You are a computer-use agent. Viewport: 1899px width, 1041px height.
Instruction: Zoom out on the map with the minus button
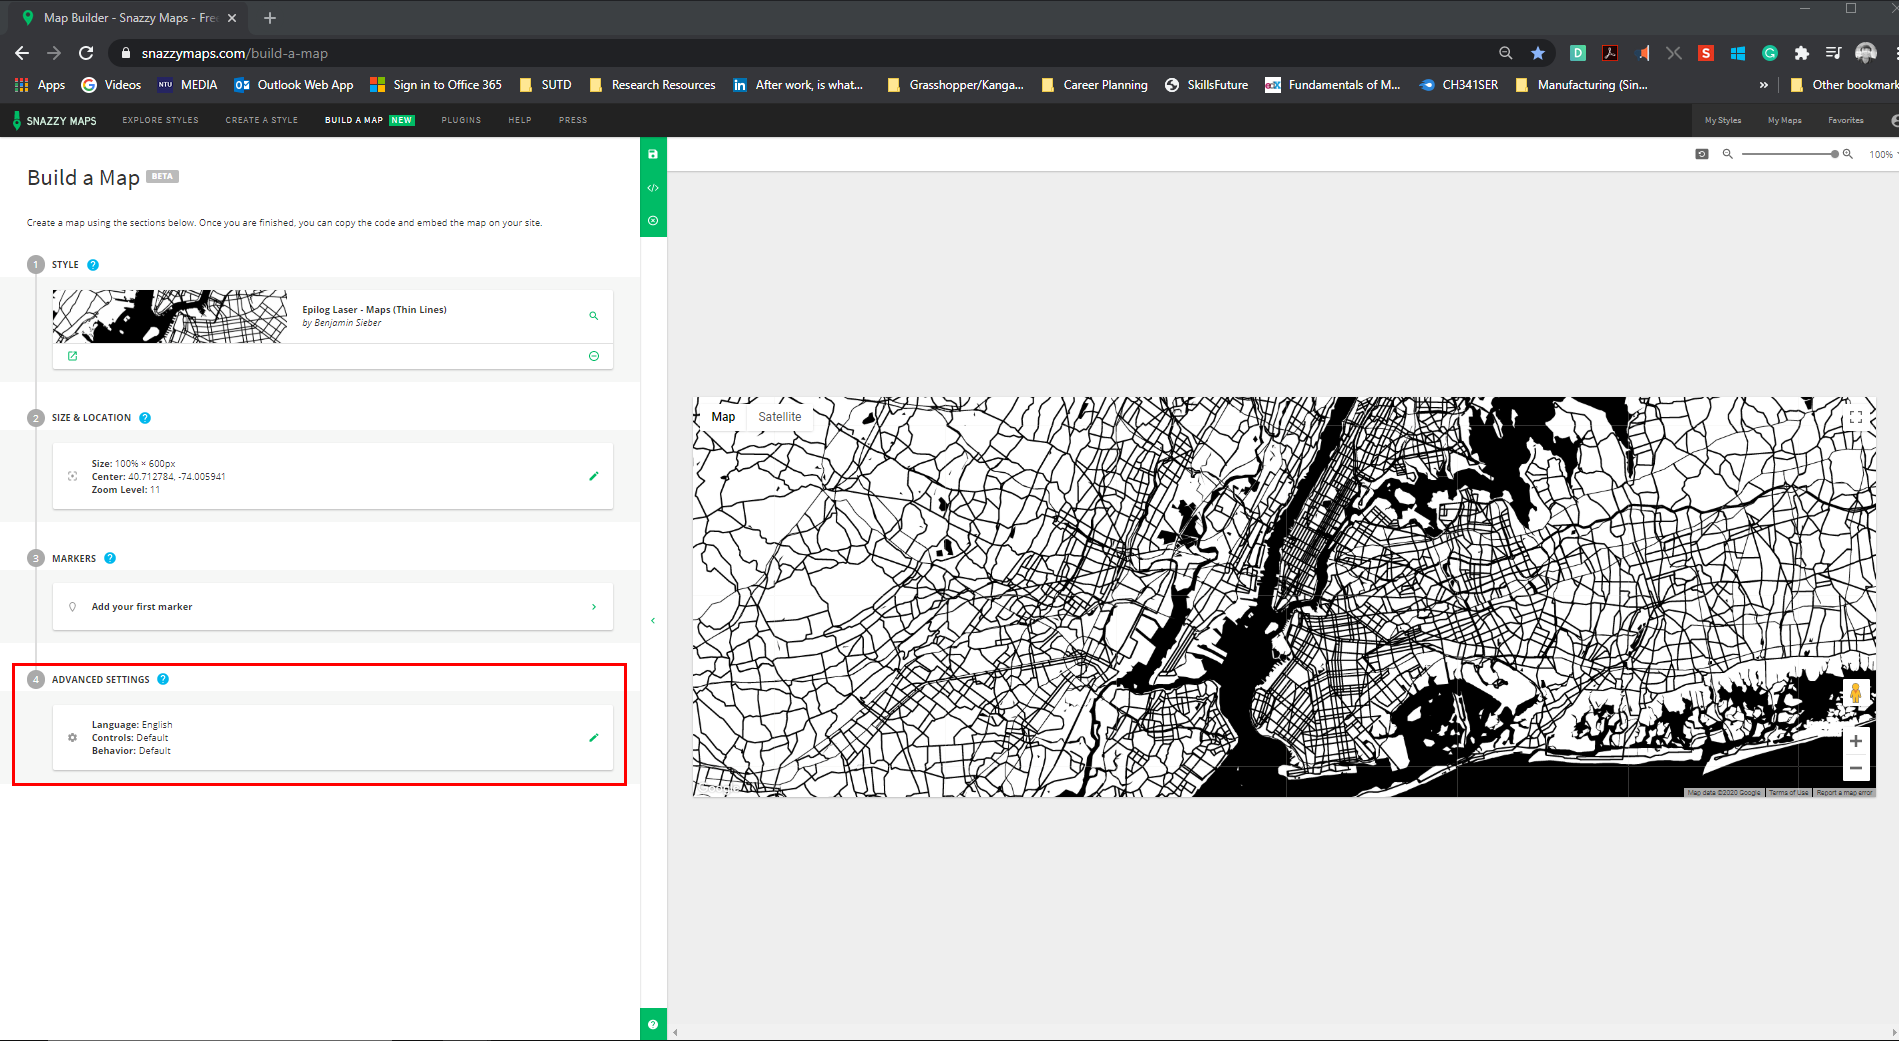click(x=1856, y=768)
